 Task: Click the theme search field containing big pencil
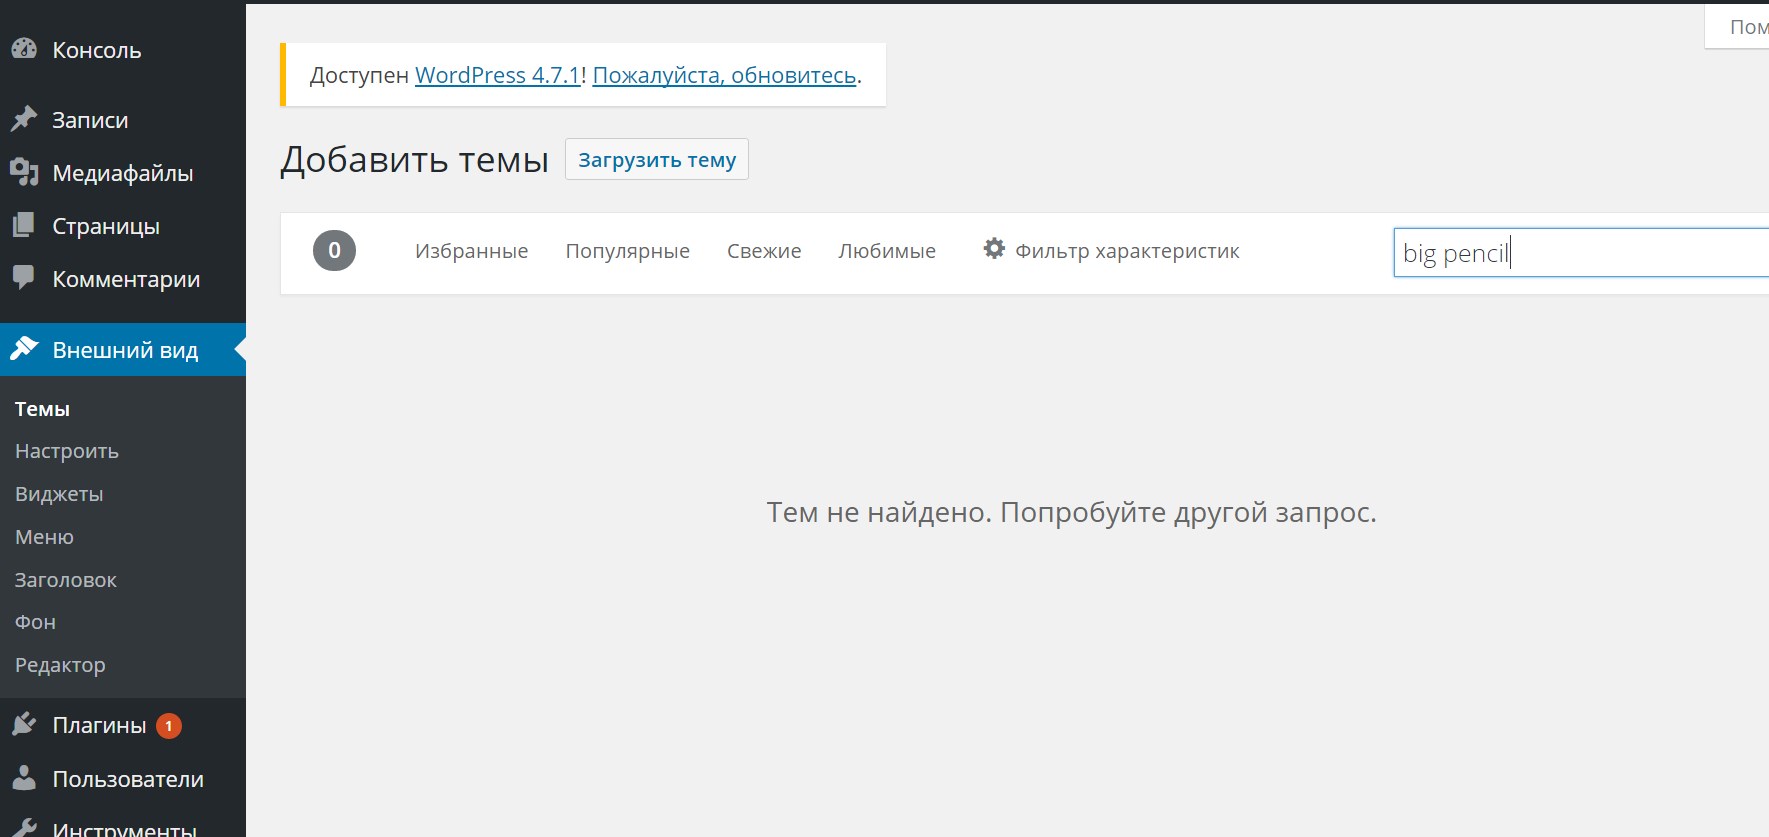[1581, 252]
